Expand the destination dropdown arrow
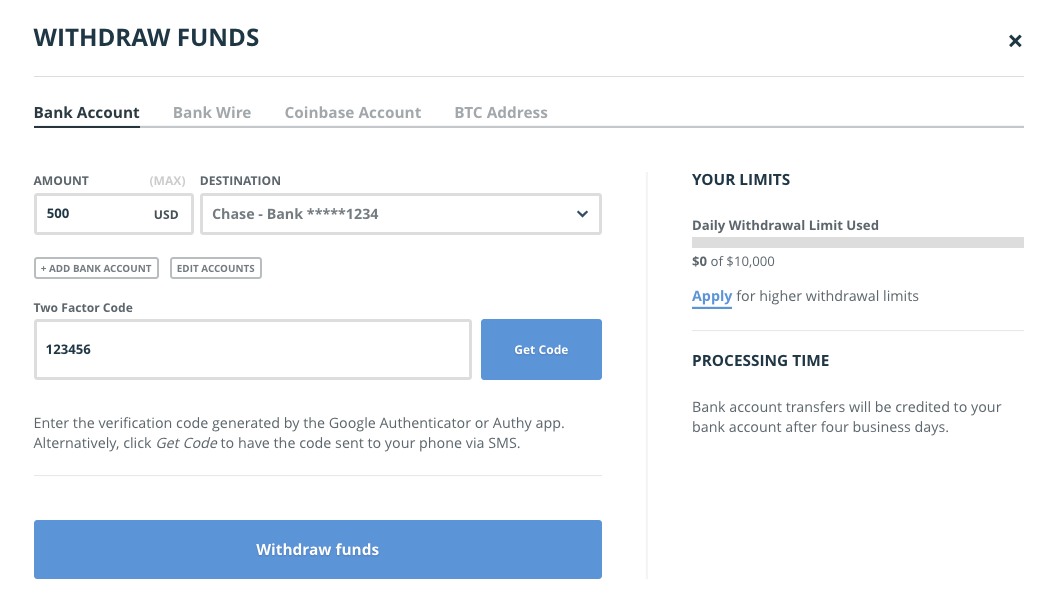Screen dimensions: 1056x615 point(582,214)
